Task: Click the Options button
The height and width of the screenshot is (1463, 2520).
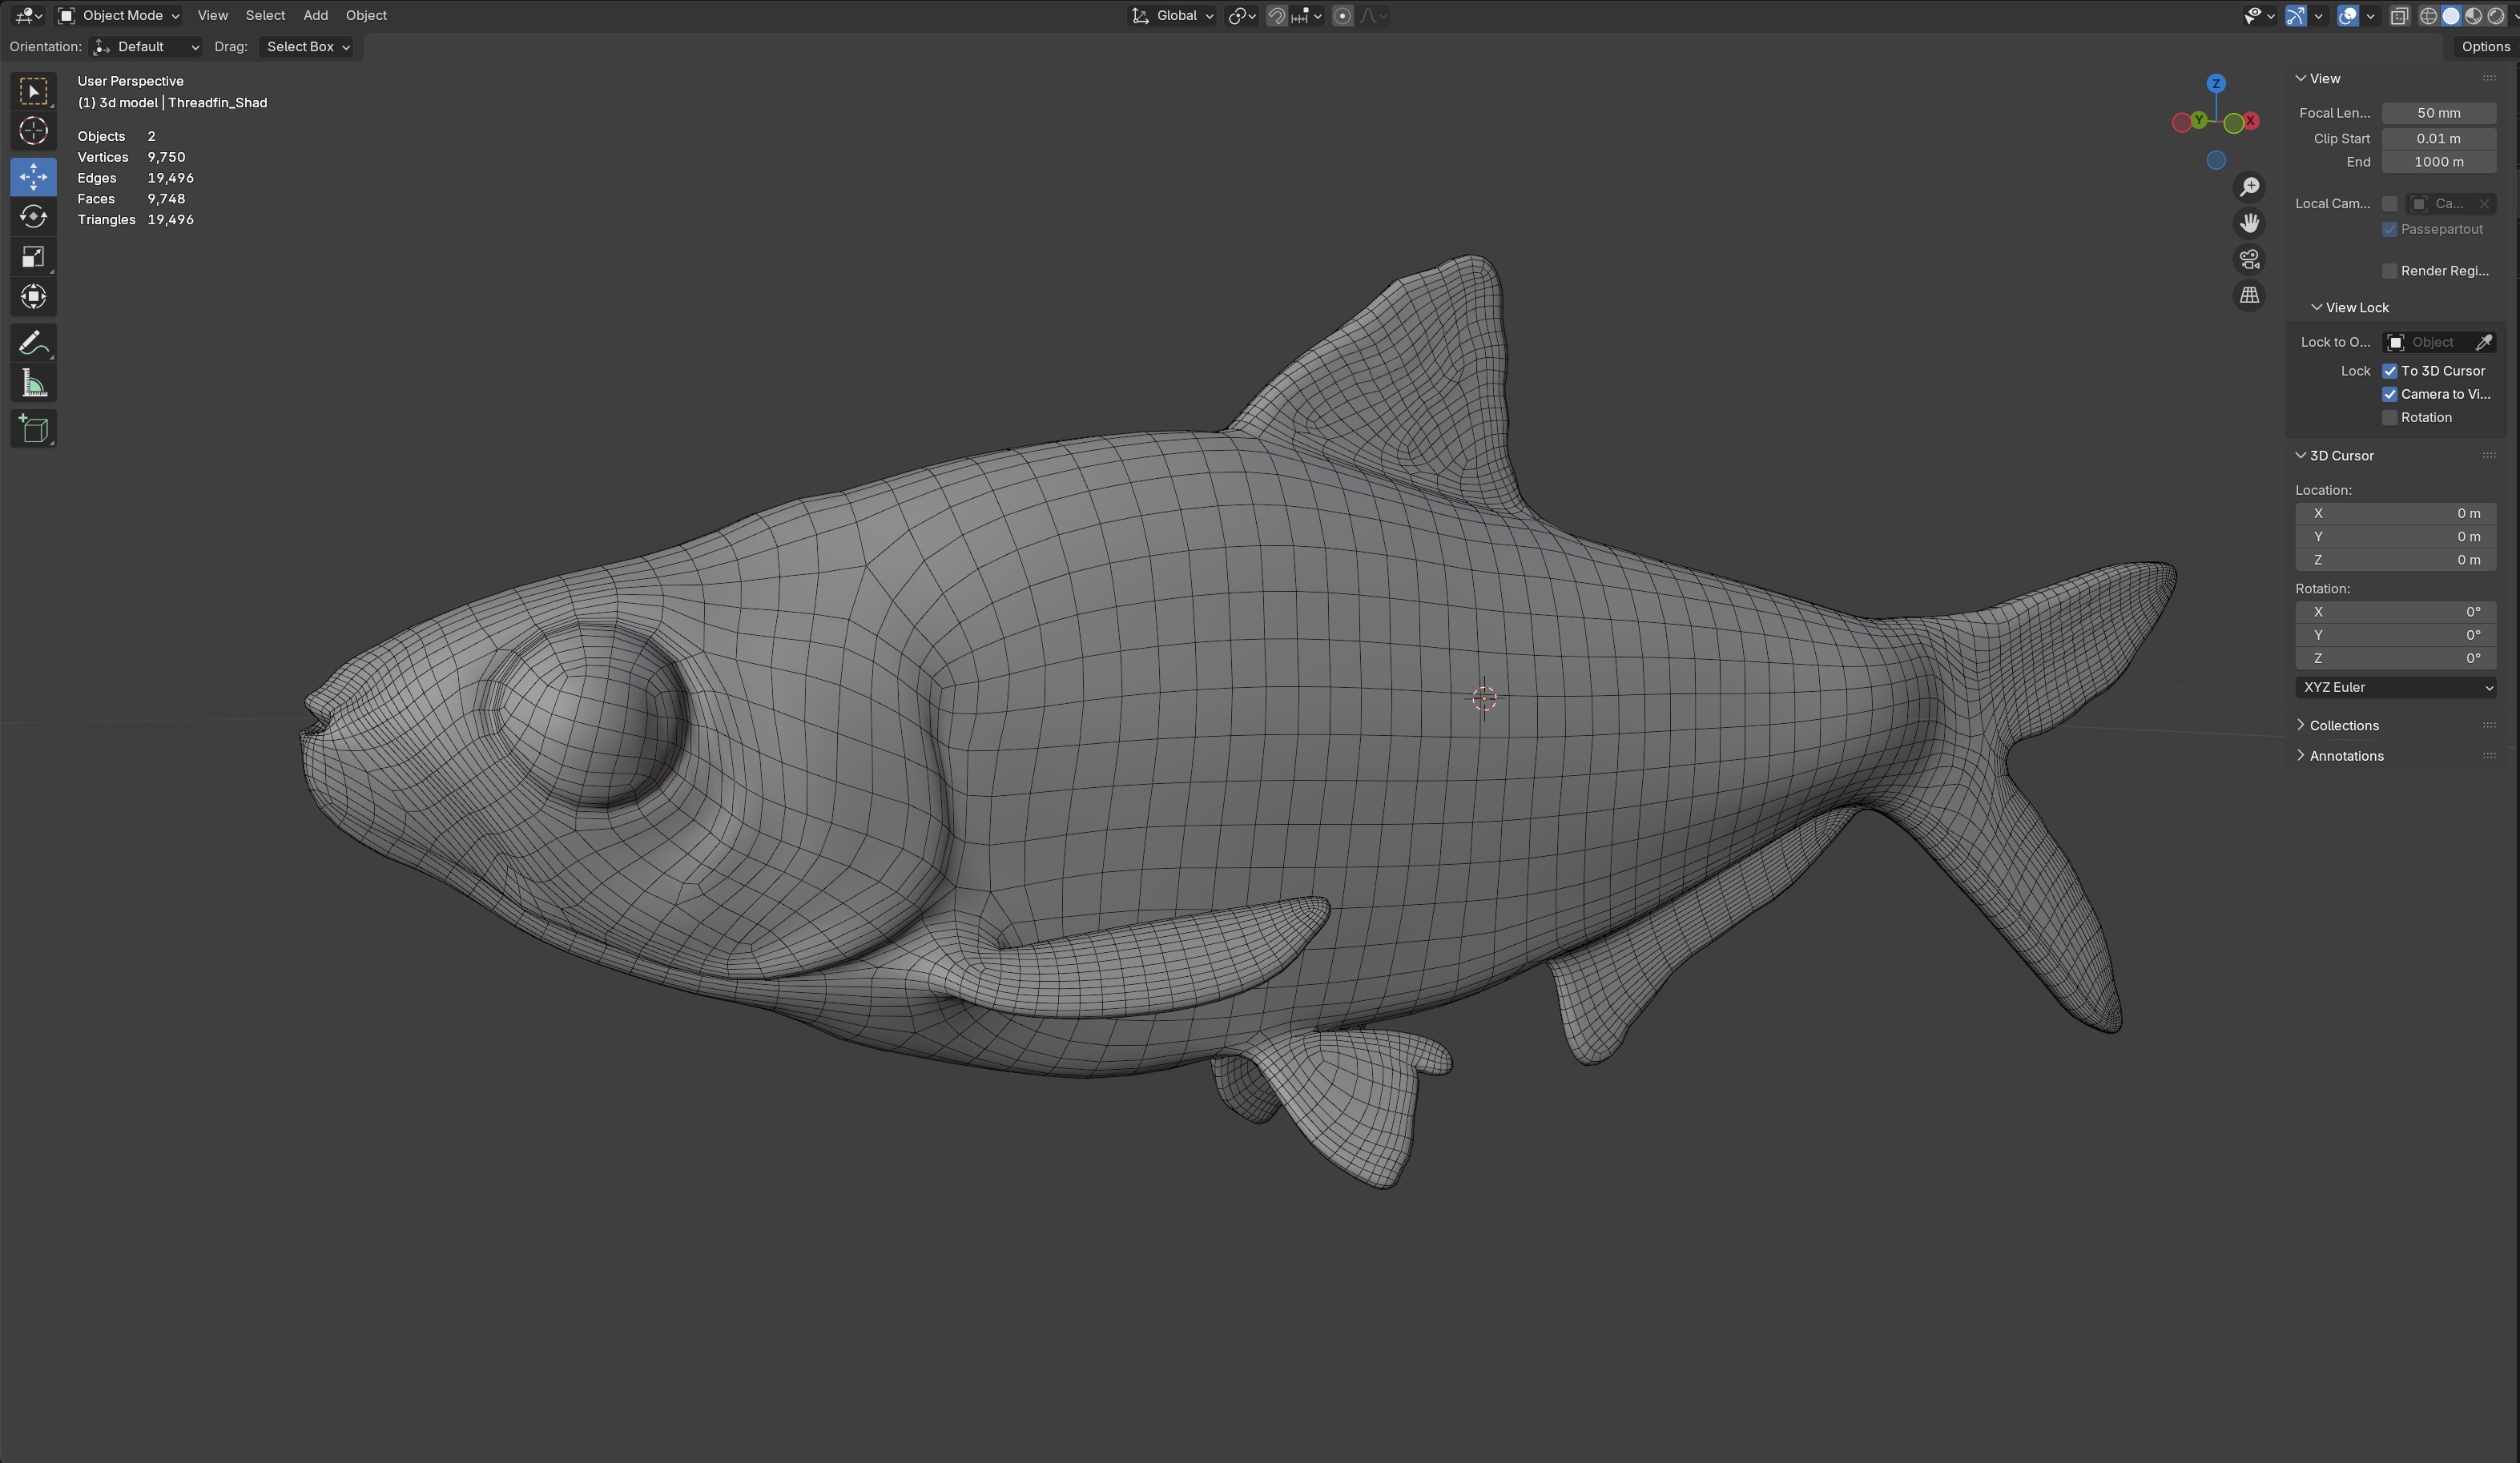Action: tap(2485, 46)
